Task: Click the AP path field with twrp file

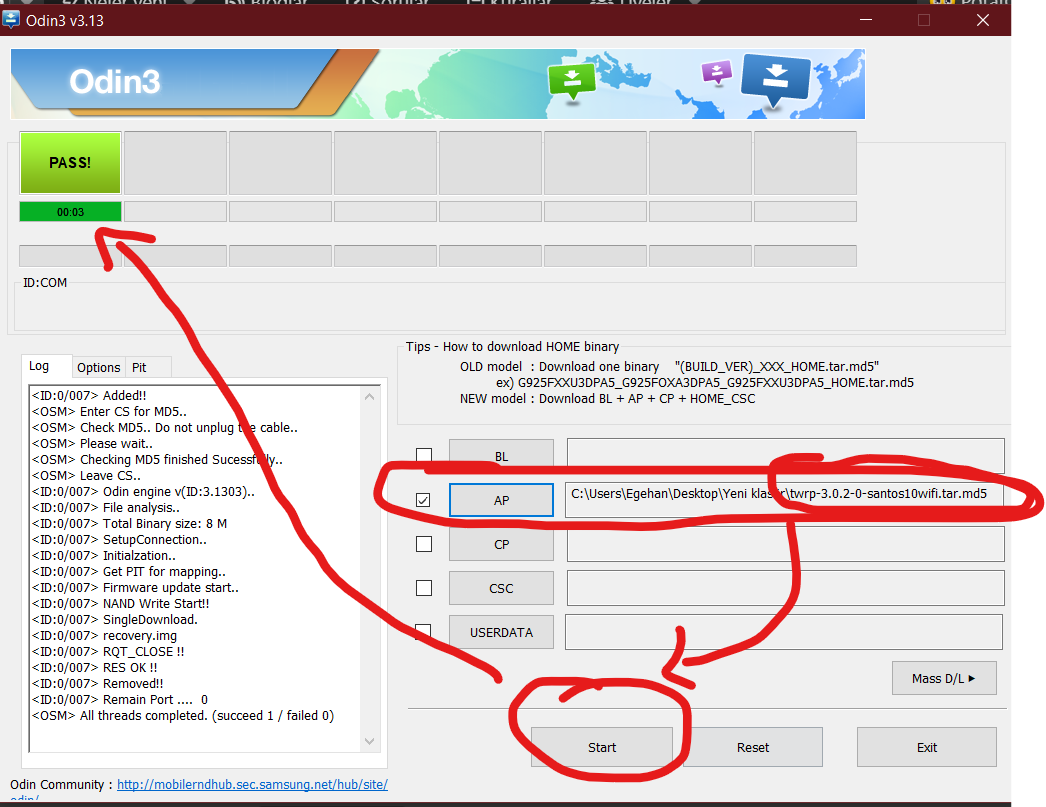Action: point(785,500)
